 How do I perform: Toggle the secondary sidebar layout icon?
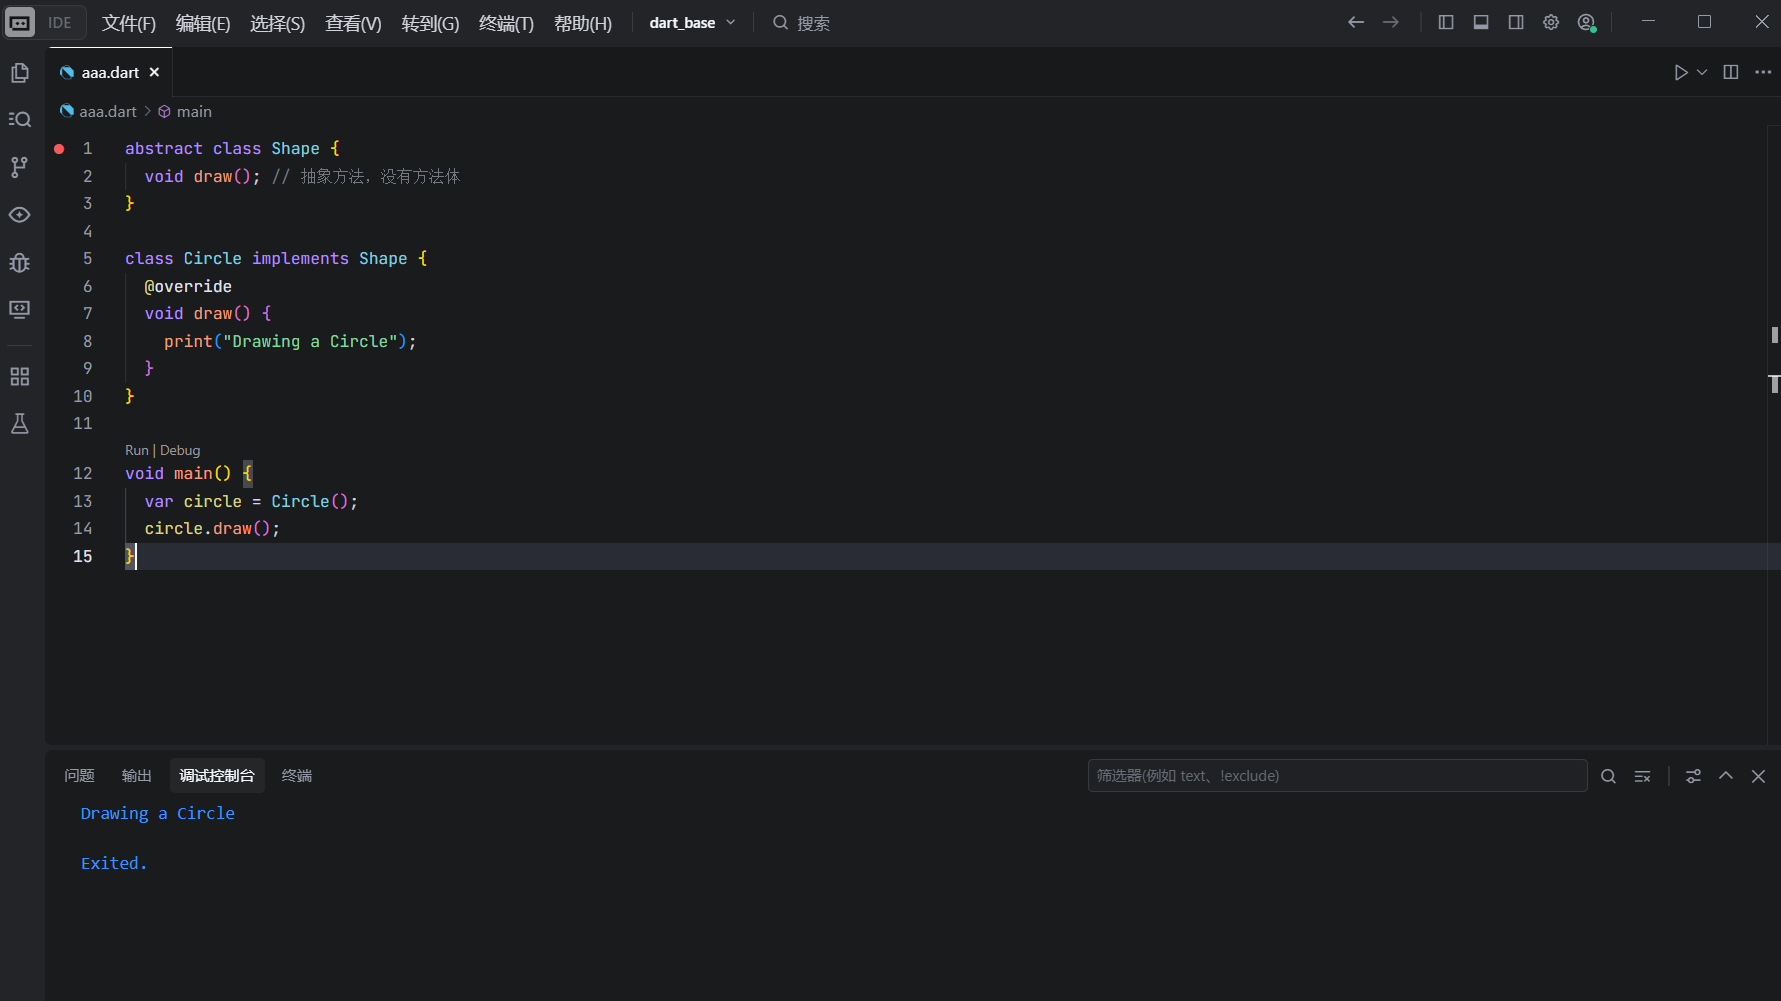point(1516,22)
